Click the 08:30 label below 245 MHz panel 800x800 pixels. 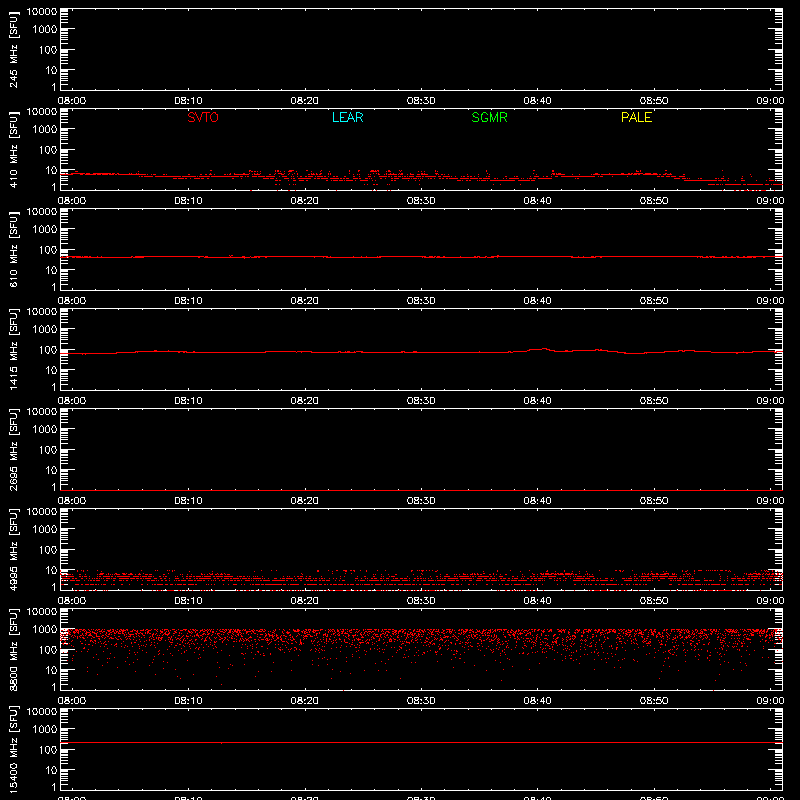pos(421,101)
